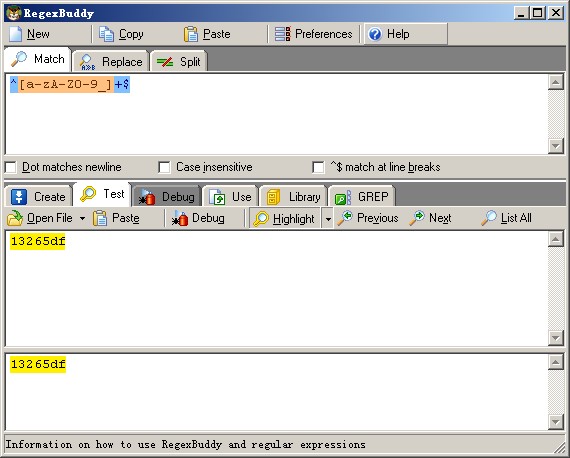
Task: Click lower pane scroll down arrow
Action: [555, 422]
